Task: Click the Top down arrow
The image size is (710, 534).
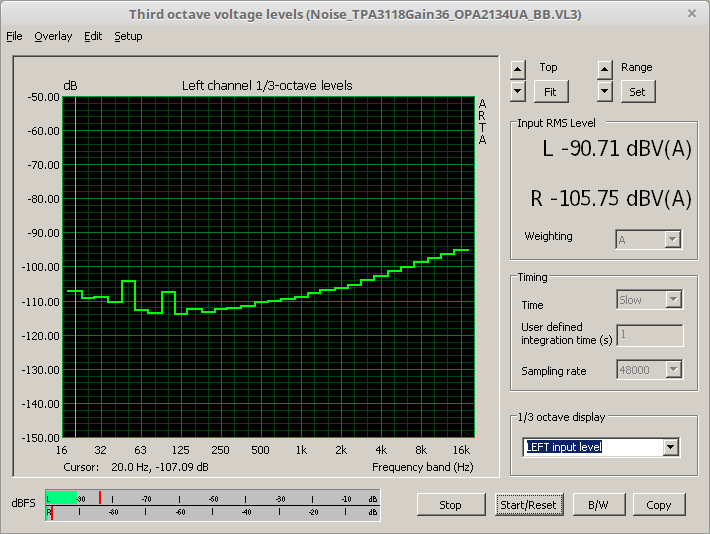Action: click(x=517, y=91)
